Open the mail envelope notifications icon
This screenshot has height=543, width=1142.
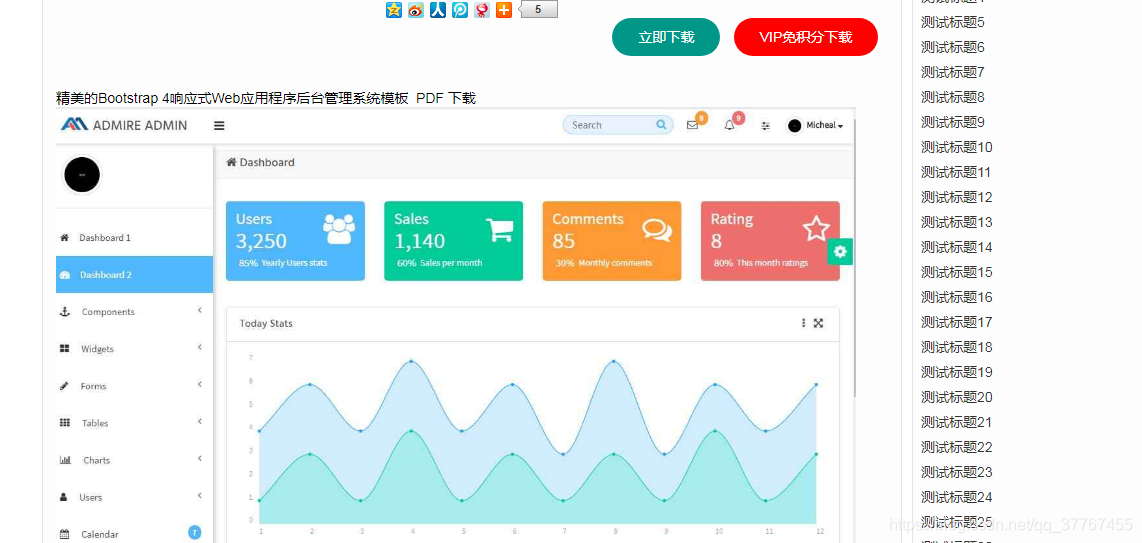(692, 125)
